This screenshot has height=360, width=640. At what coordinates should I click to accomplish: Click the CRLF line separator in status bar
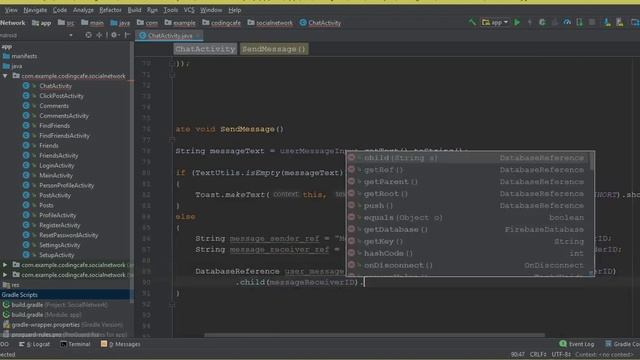pos(538,355)
